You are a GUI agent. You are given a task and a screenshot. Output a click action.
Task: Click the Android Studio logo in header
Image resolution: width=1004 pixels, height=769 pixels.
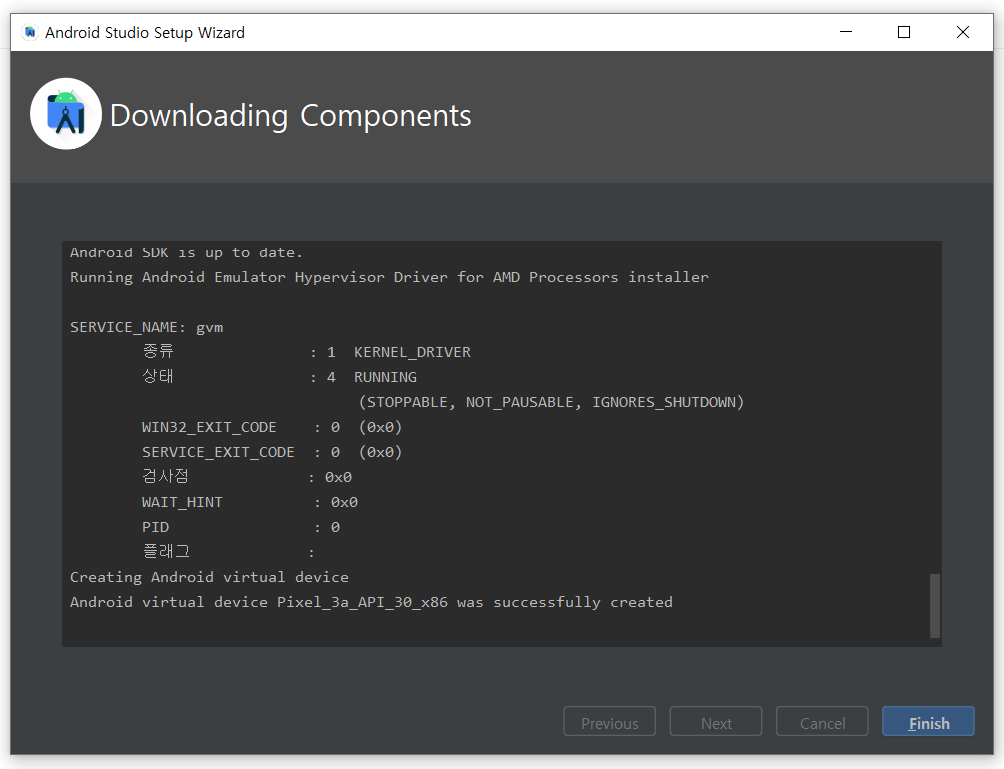66,114
